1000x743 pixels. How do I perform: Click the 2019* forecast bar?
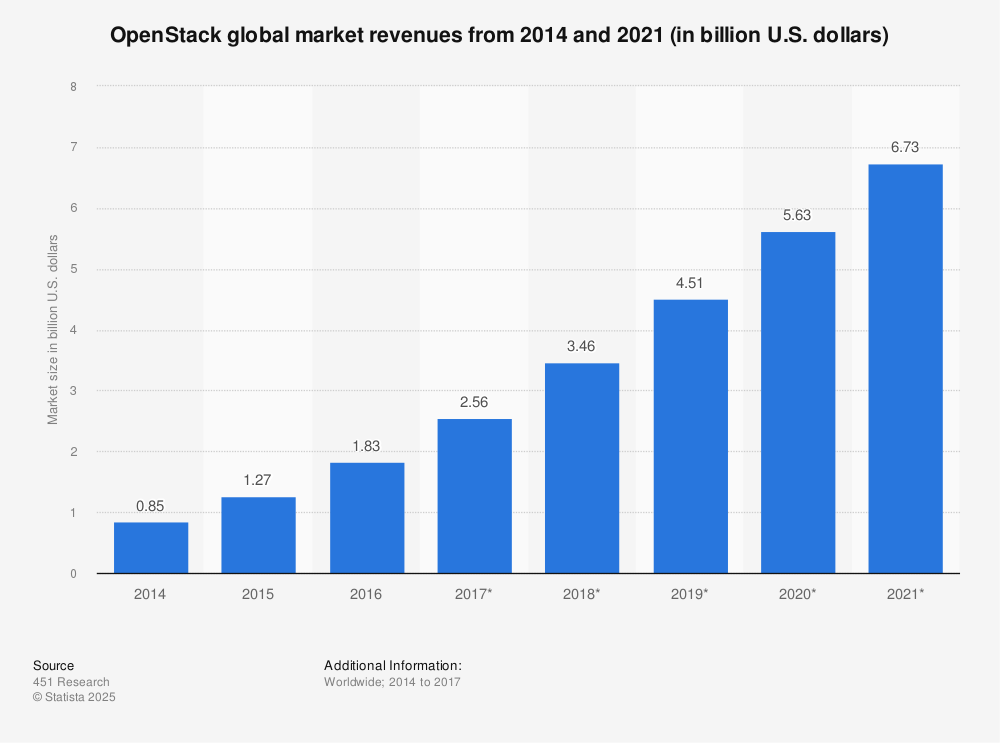pyautogui.click(x=690, y=435)
